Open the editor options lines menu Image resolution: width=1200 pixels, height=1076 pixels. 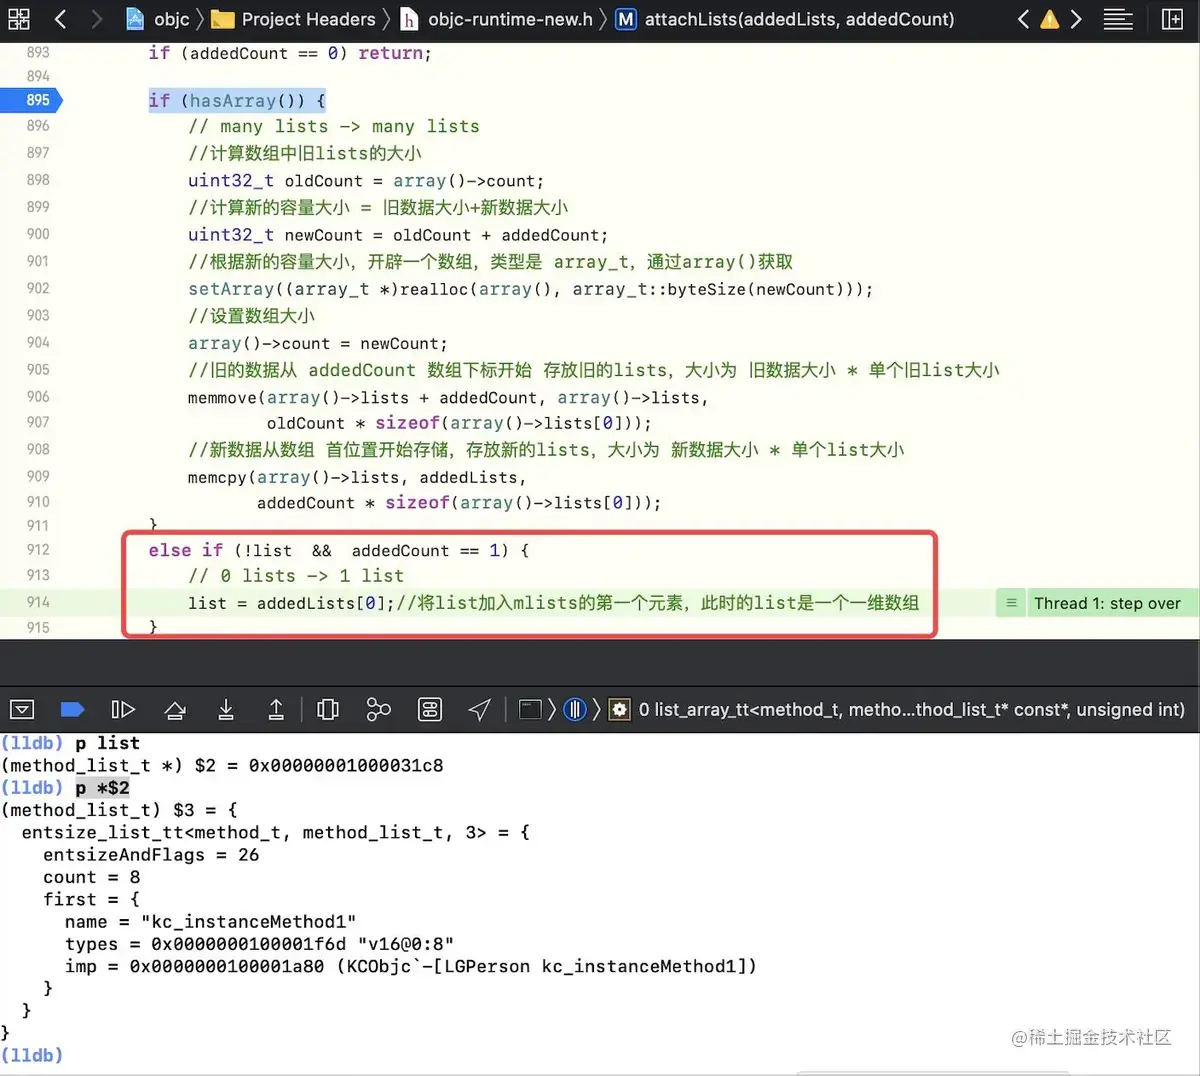[x=1118, y=19]
